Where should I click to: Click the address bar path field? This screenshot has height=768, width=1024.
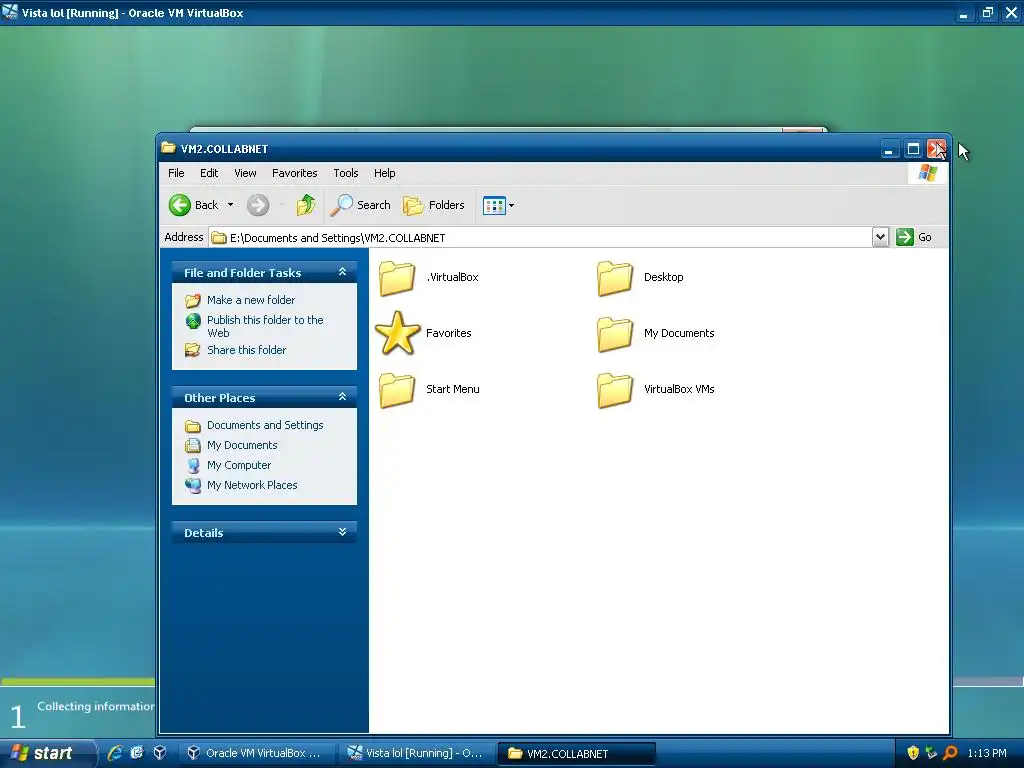(x=541, y=237)
